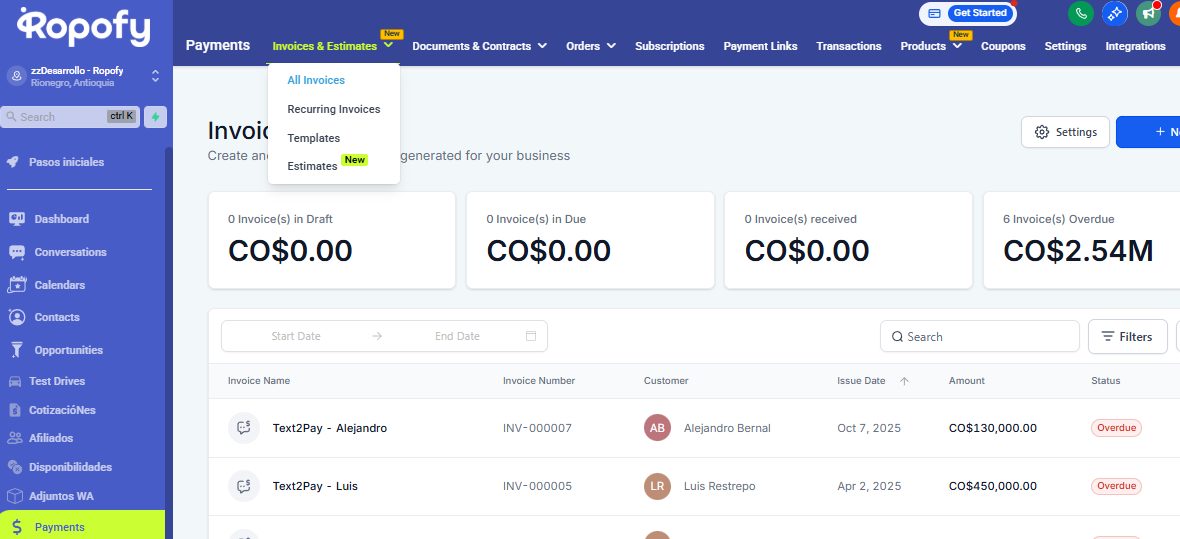1180x539 pixels.
Task: Click the lightning bolt quick actions icon
Action: point(155,117)
